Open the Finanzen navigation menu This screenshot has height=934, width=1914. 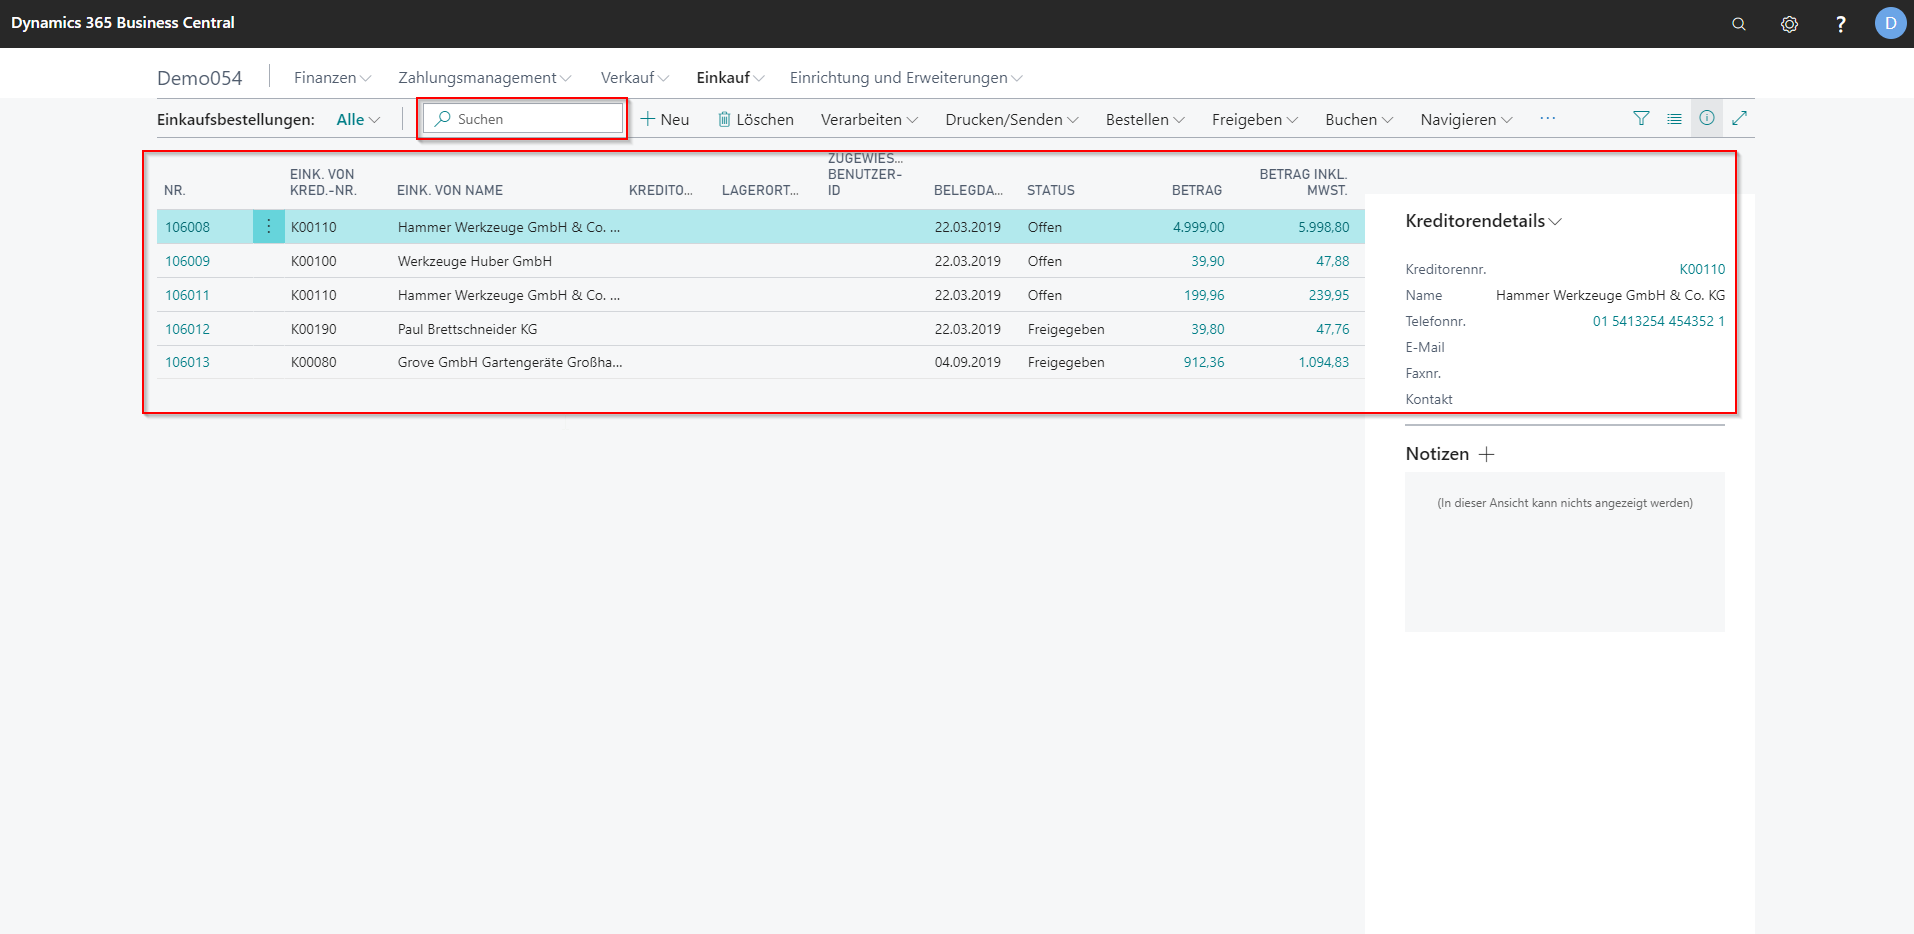pyautogui.click(x=332, y=77)
